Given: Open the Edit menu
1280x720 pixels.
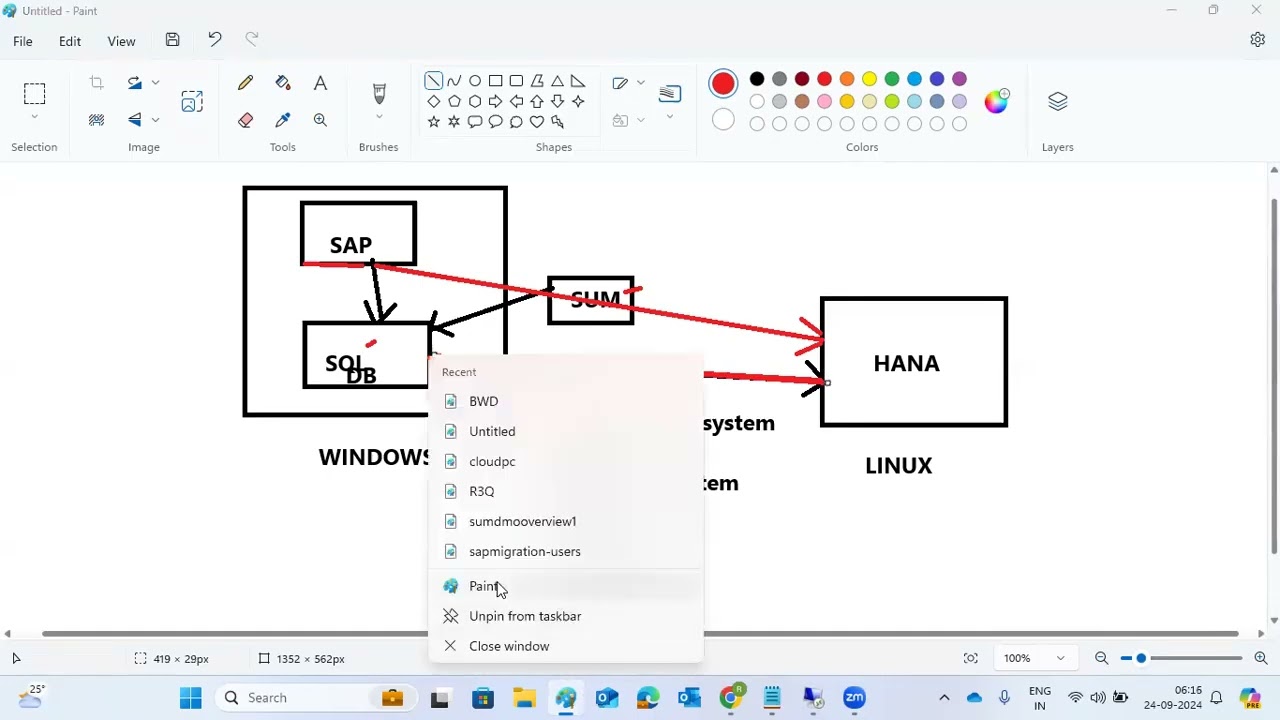Looking at the screenshot, I should (70, 41).
